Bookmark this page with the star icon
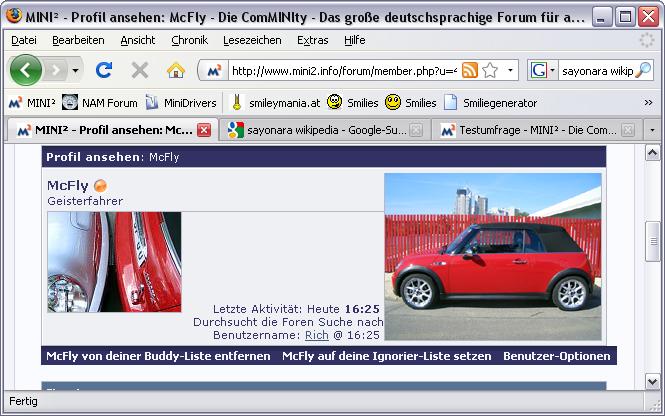 click(490, 70)
